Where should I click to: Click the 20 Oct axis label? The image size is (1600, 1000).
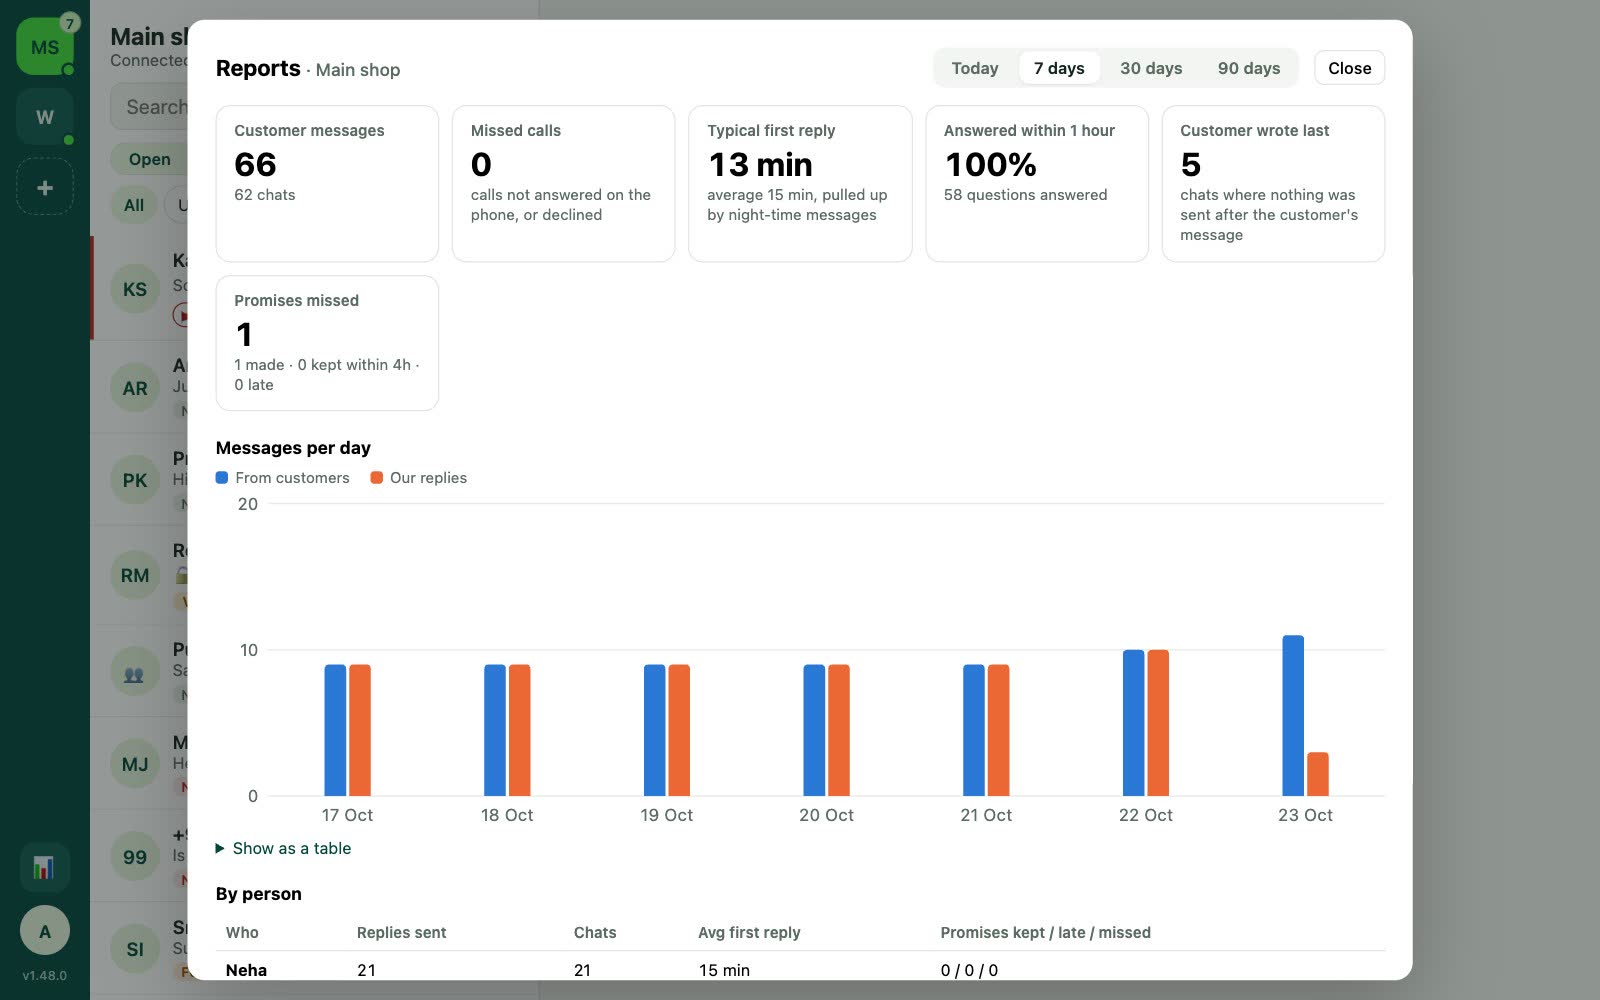826,815
